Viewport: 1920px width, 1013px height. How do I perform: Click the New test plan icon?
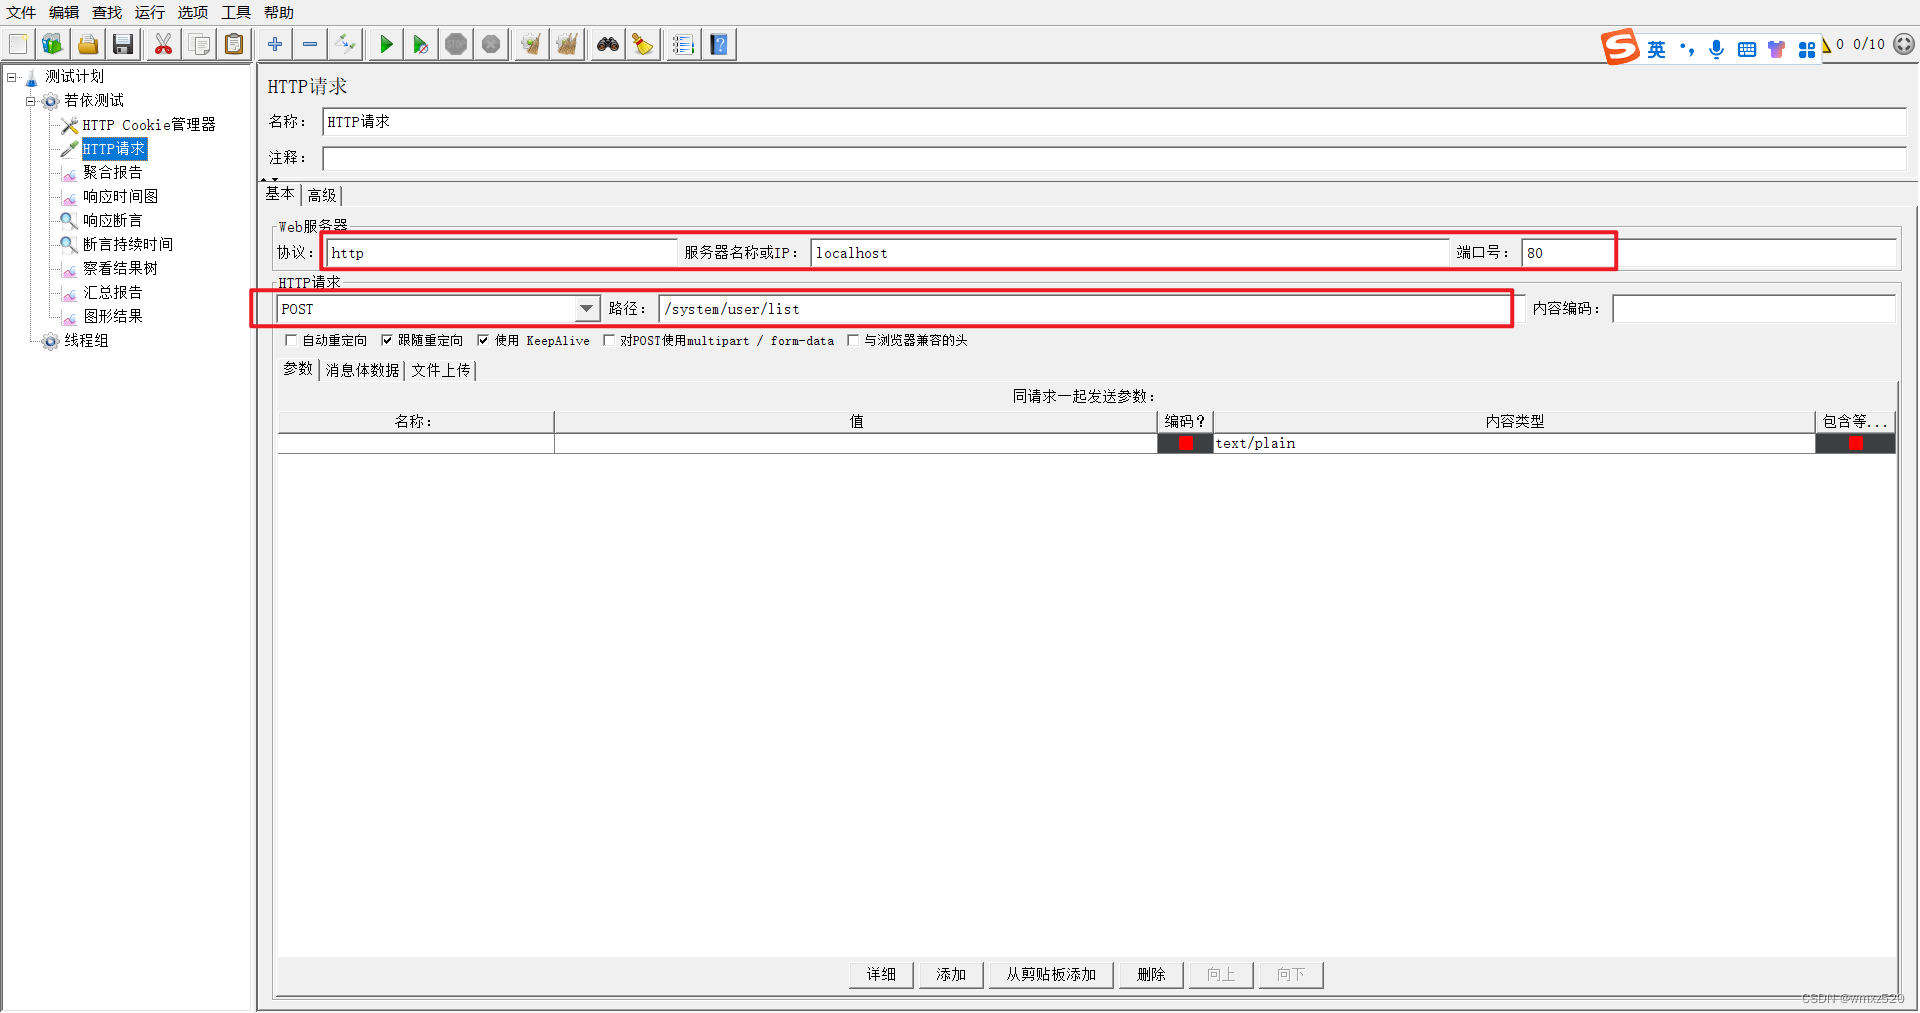[x=18, y=44]
